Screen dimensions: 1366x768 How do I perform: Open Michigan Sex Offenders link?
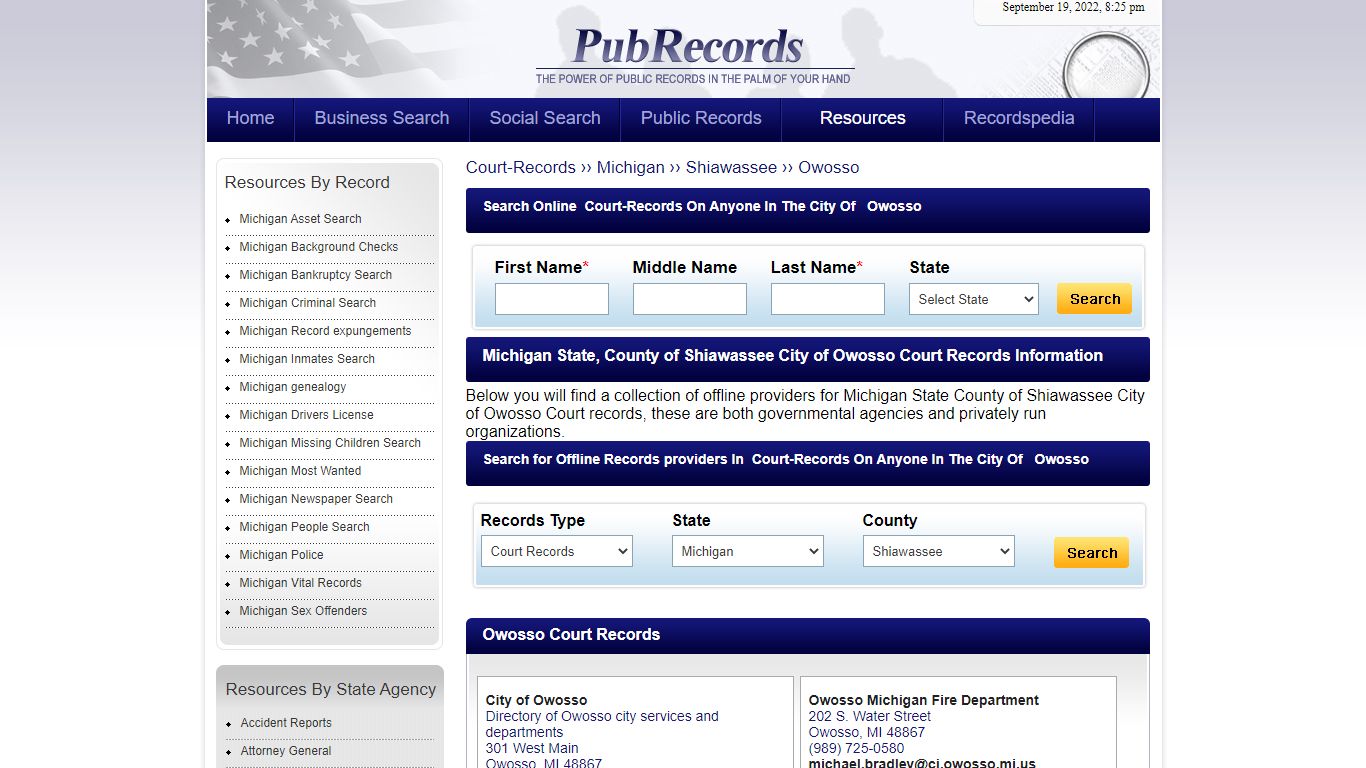tap(303, 611)
